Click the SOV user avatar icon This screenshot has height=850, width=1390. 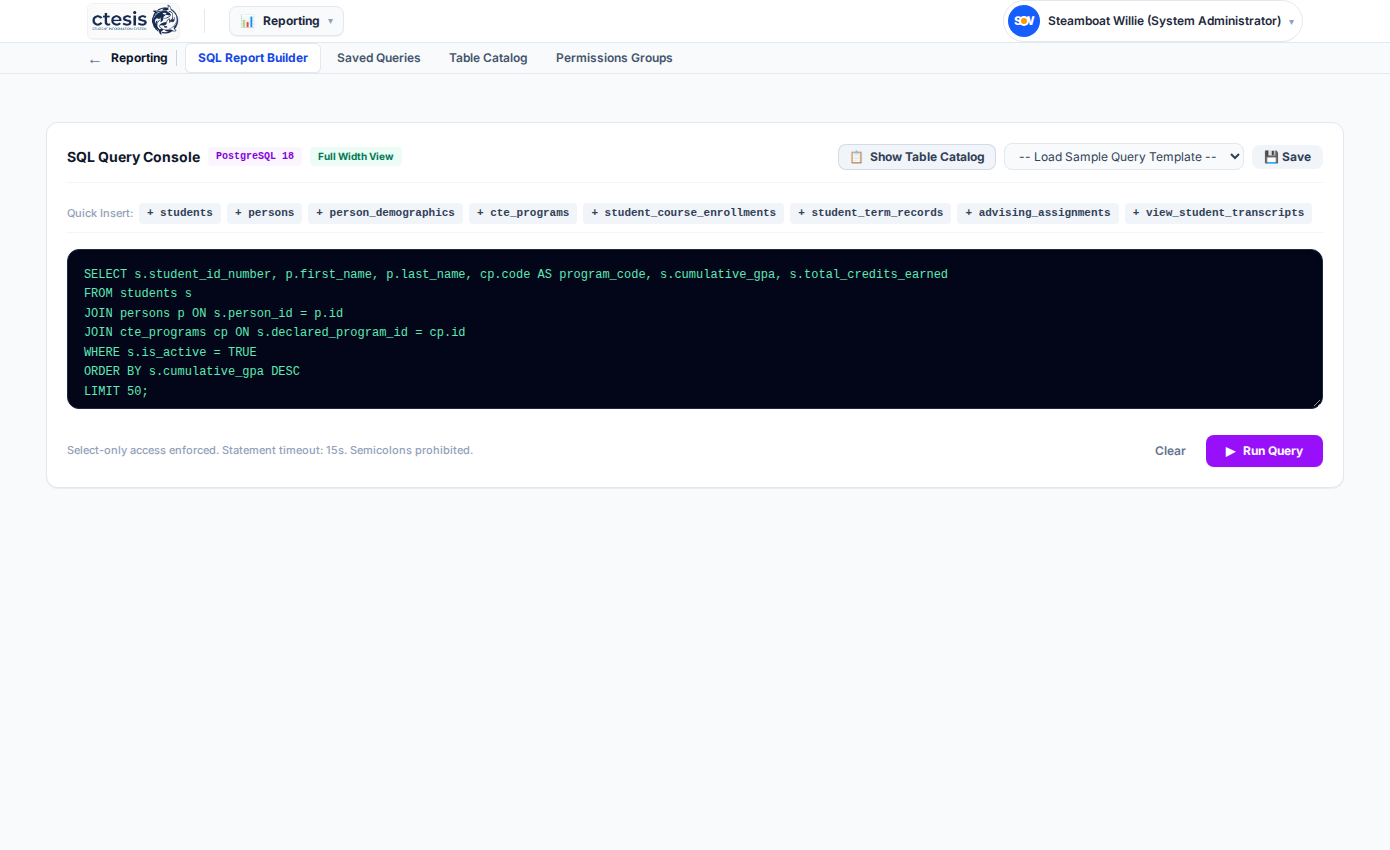(x=1023, y=21)
